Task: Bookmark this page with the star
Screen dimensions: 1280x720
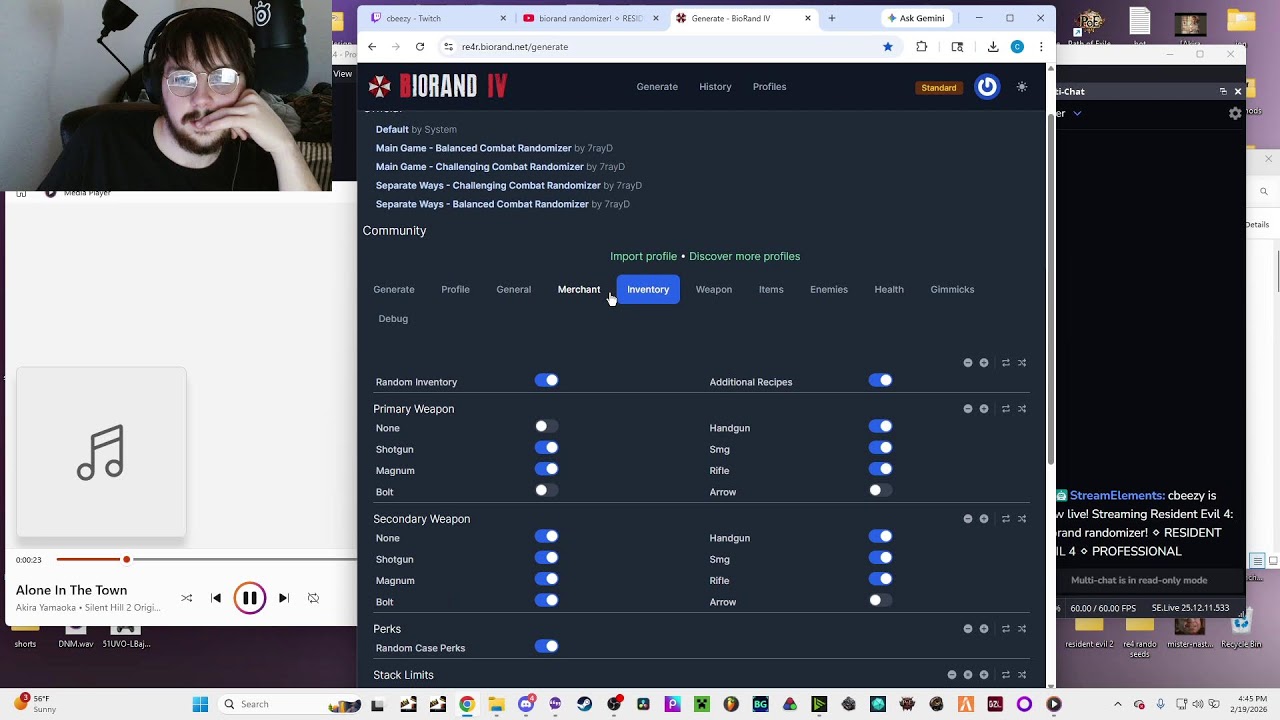Action: point(887,46)
